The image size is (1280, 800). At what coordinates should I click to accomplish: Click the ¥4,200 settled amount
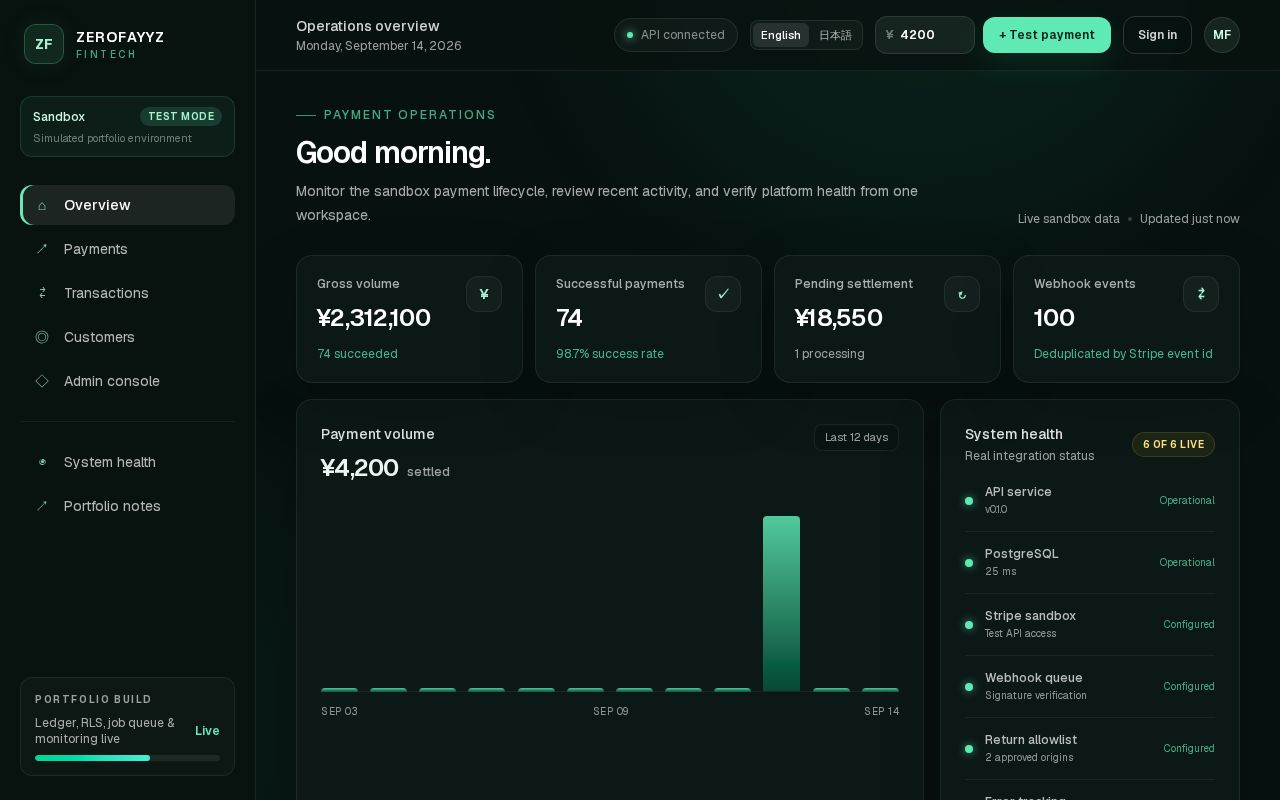[360, 468]
